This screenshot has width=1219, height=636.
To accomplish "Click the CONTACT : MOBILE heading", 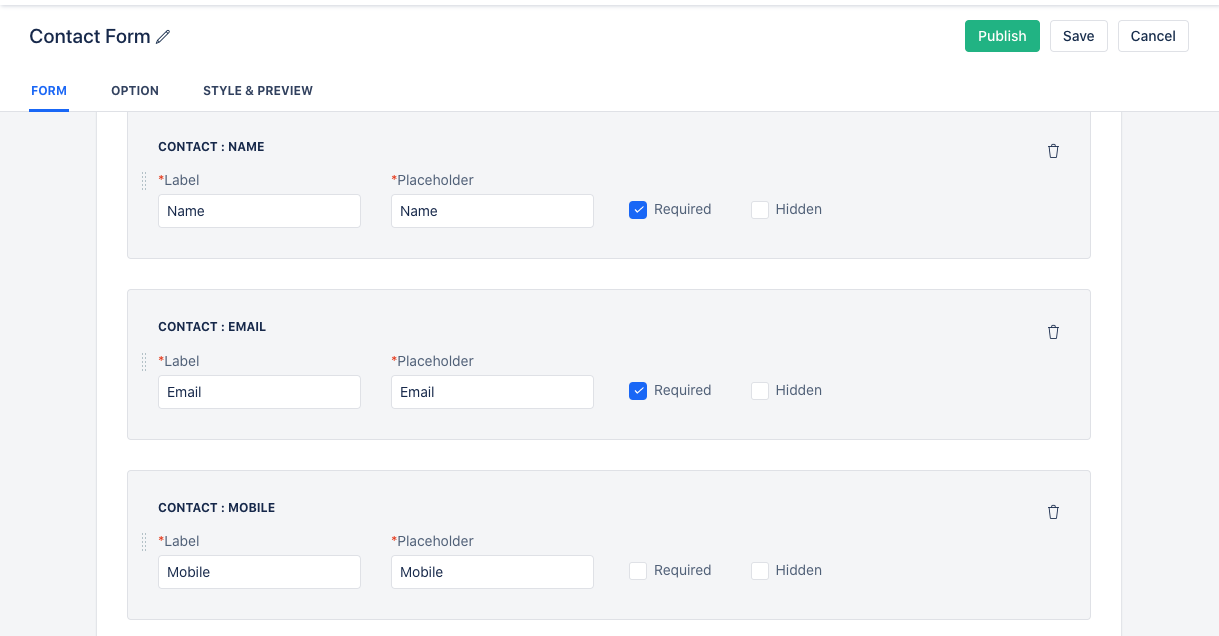I will [x=216, y=508].
